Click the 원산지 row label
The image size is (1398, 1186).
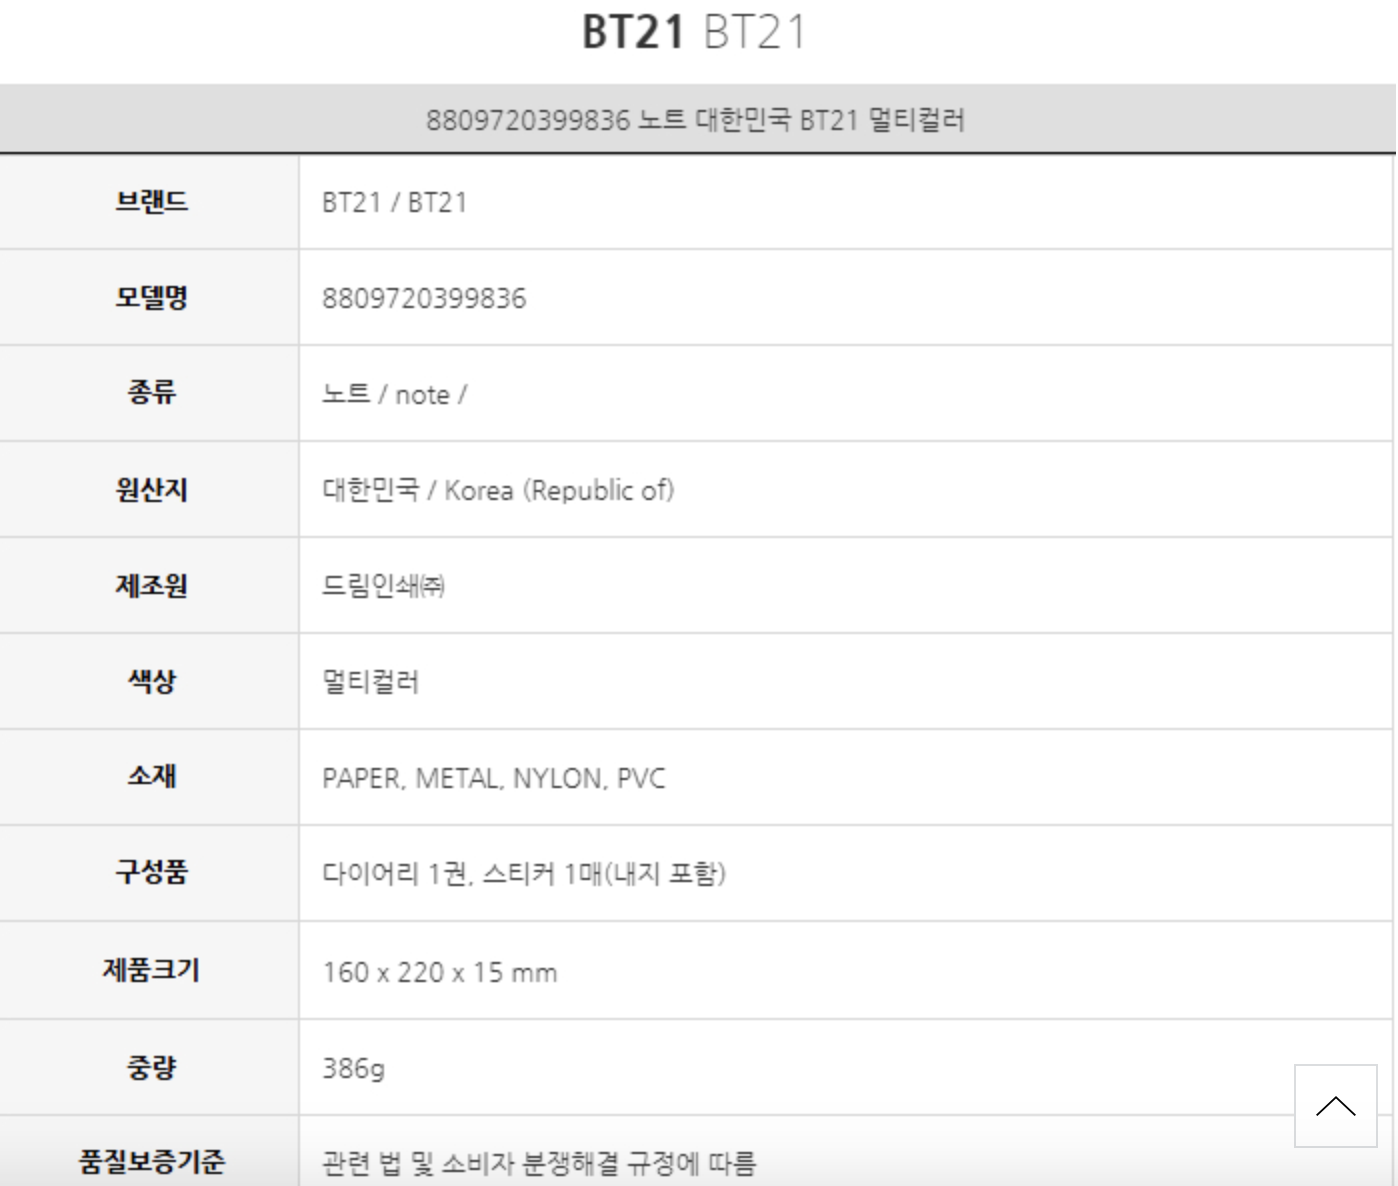pos(151,489)
